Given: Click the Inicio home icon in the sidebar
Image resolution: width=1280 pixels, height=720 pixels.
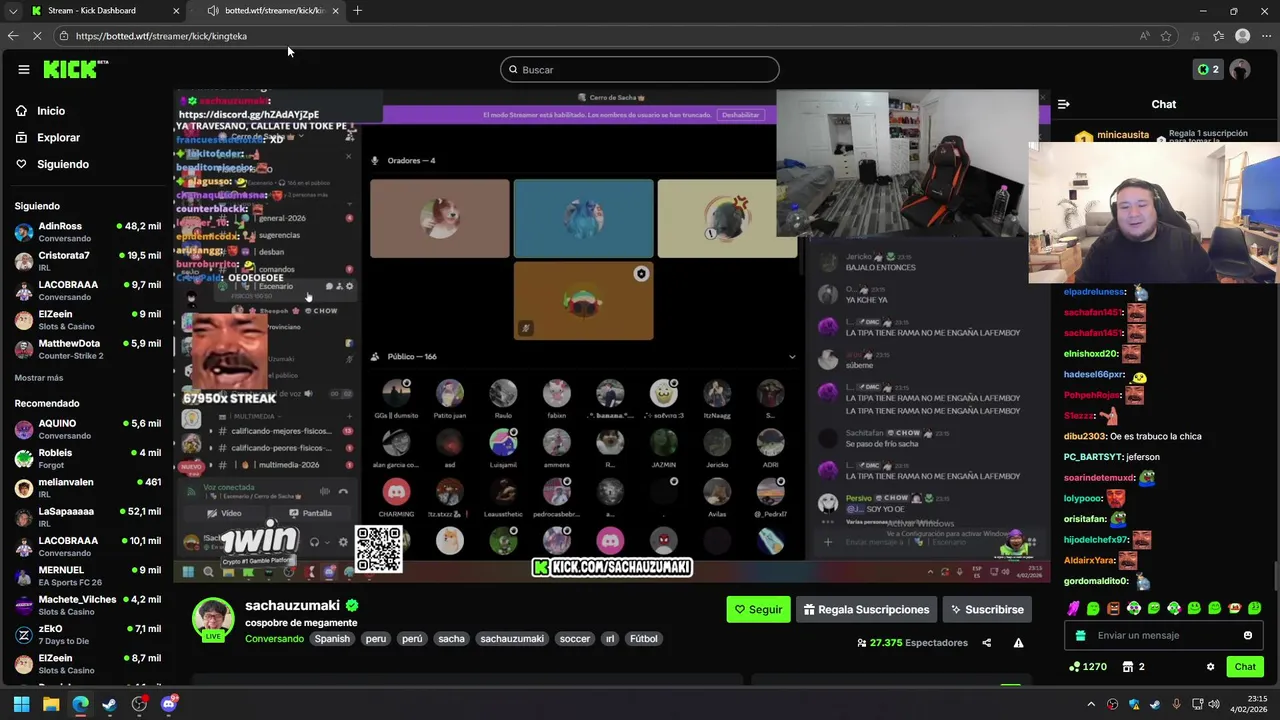Looking at the screenshot, I should [21, 111].
